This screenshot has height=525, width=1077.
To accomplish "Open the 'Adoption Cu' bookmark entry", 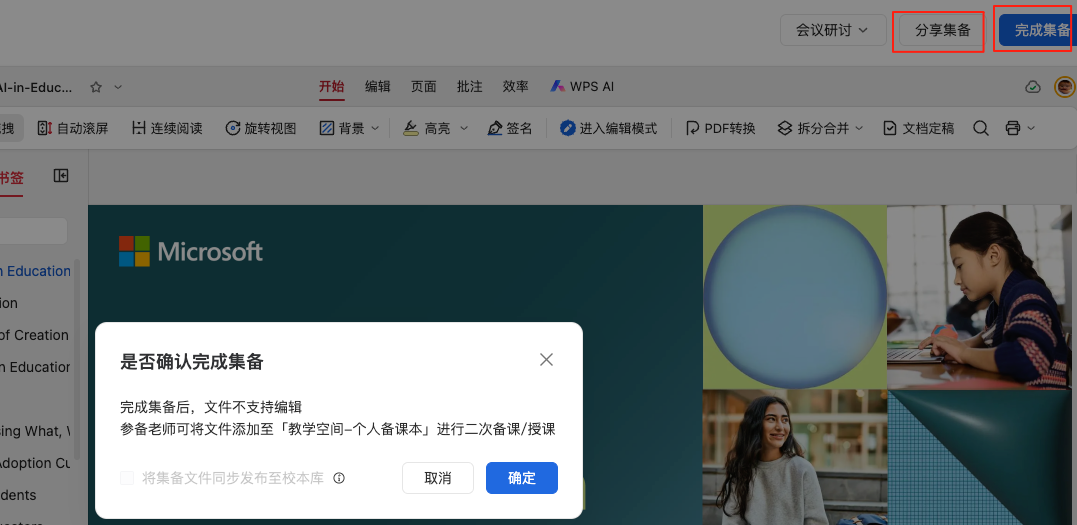I will pos(35,463).
